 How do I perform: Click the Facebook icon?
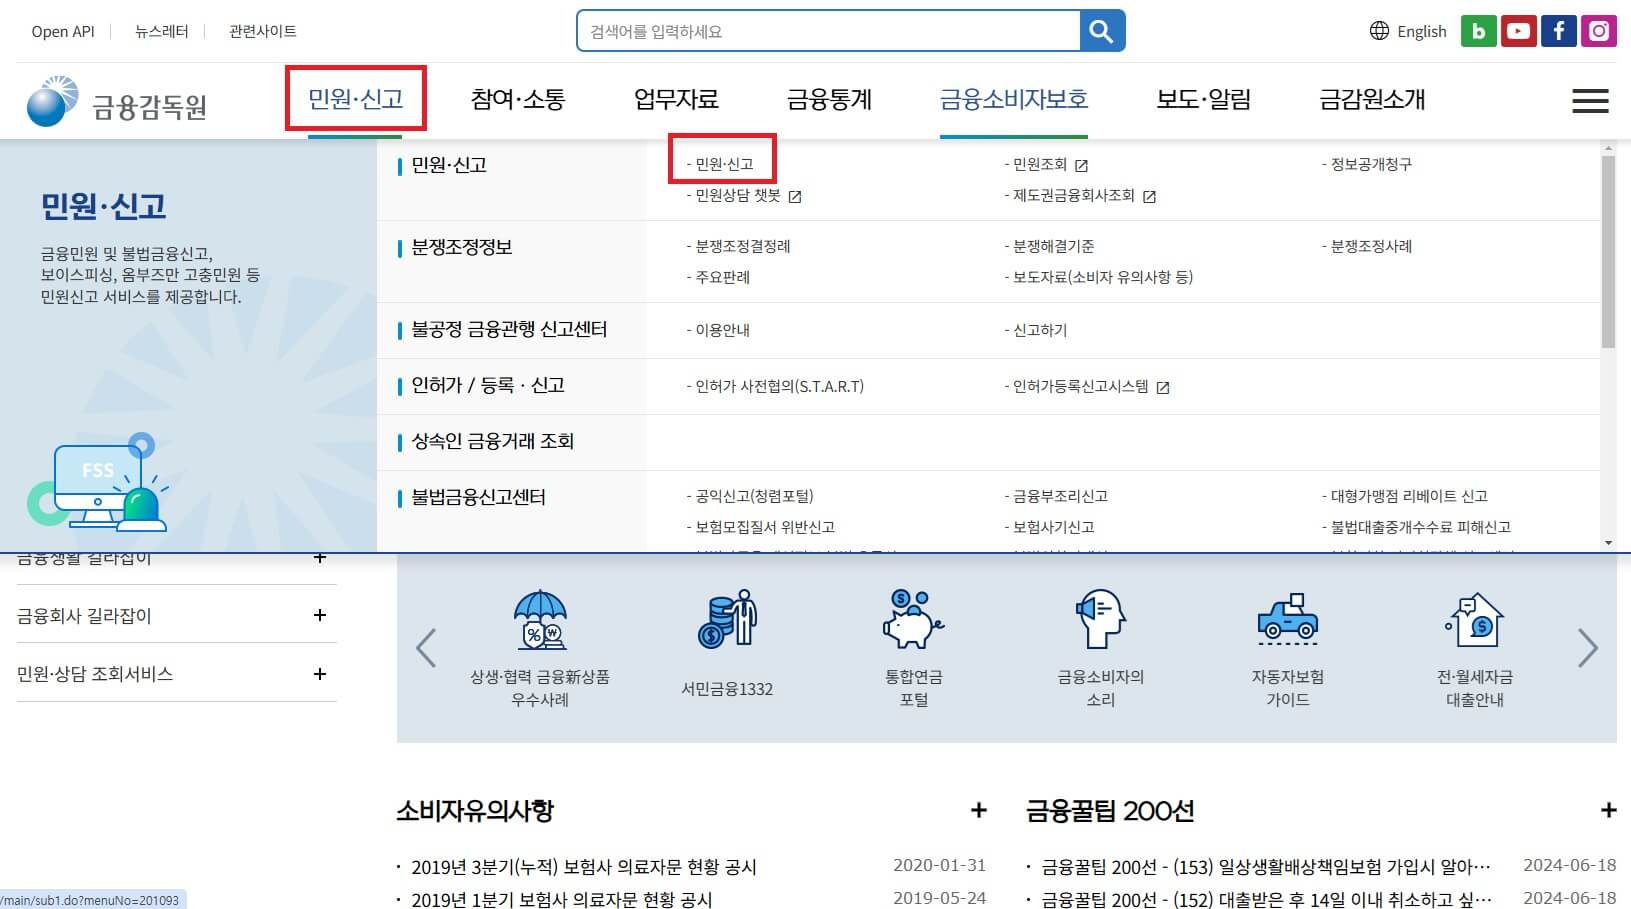pos(1558,30)
